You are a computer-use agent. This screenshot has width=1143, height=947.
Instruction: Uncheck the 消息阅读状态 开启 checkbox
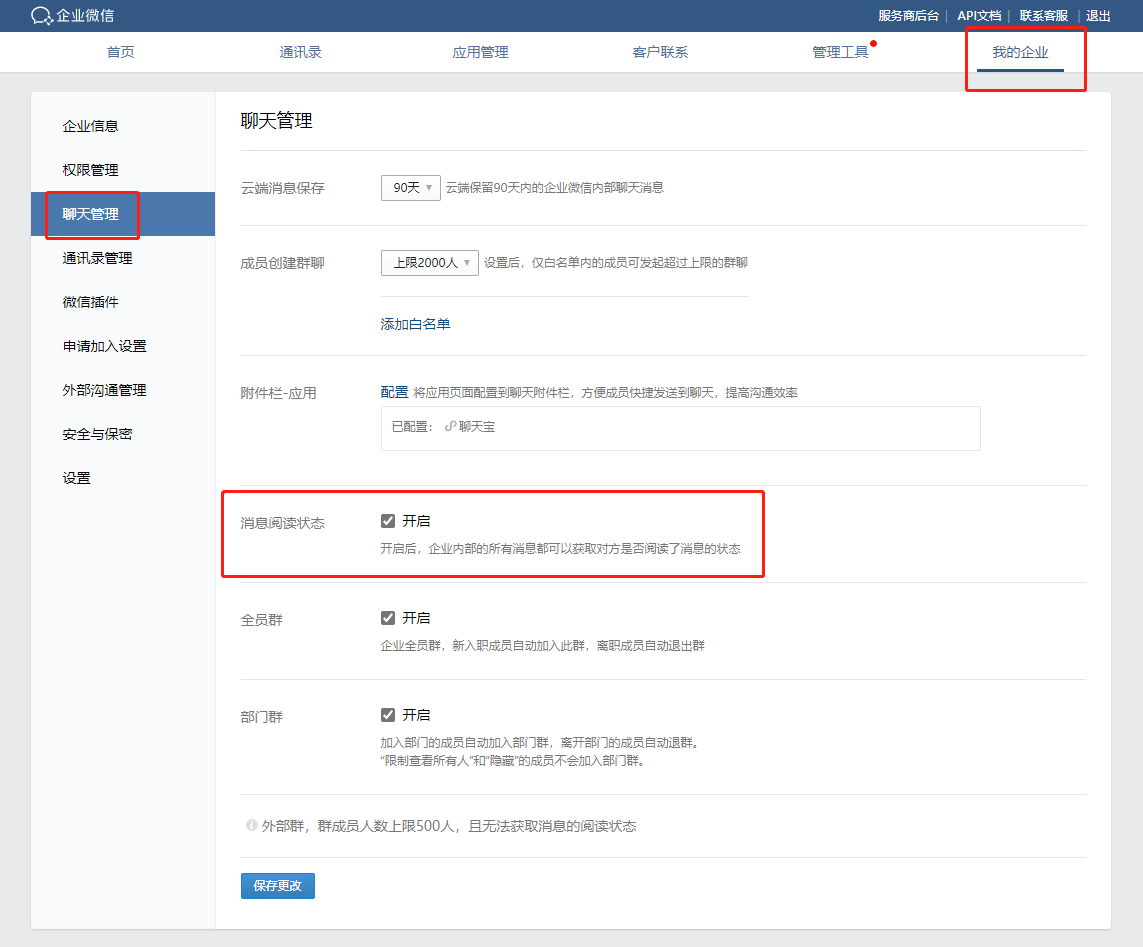(x=388, y=521)
